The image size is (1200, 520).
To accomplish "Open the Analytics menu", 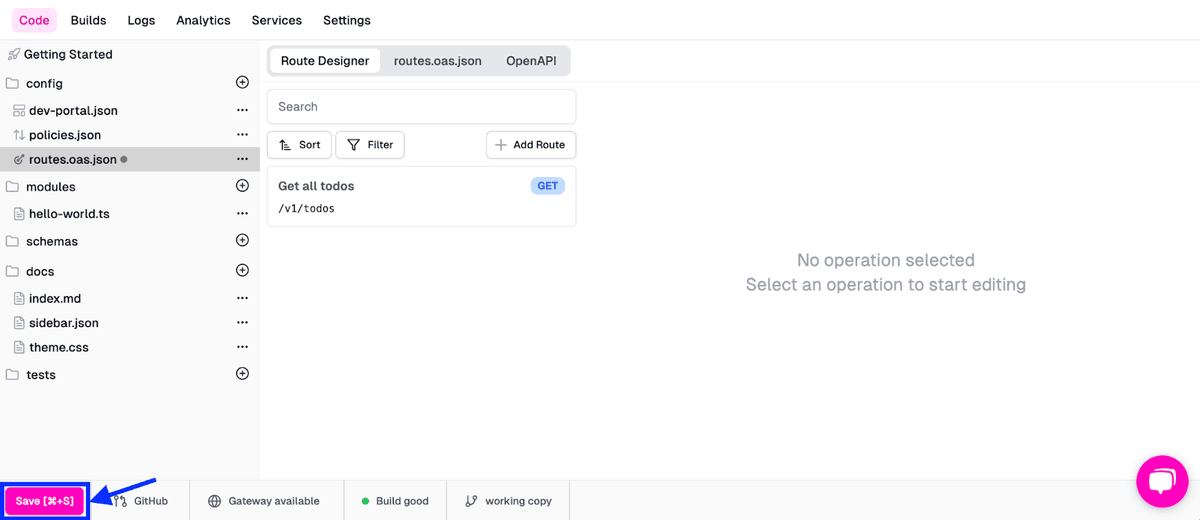I will coord(203,20).
